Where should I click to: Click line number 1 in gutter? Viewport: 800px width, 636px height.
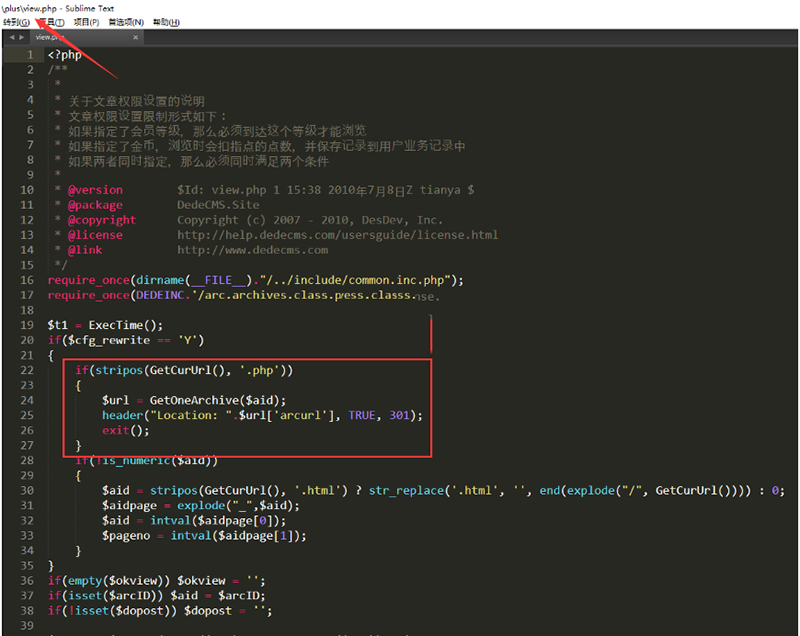tap(29, 55)
